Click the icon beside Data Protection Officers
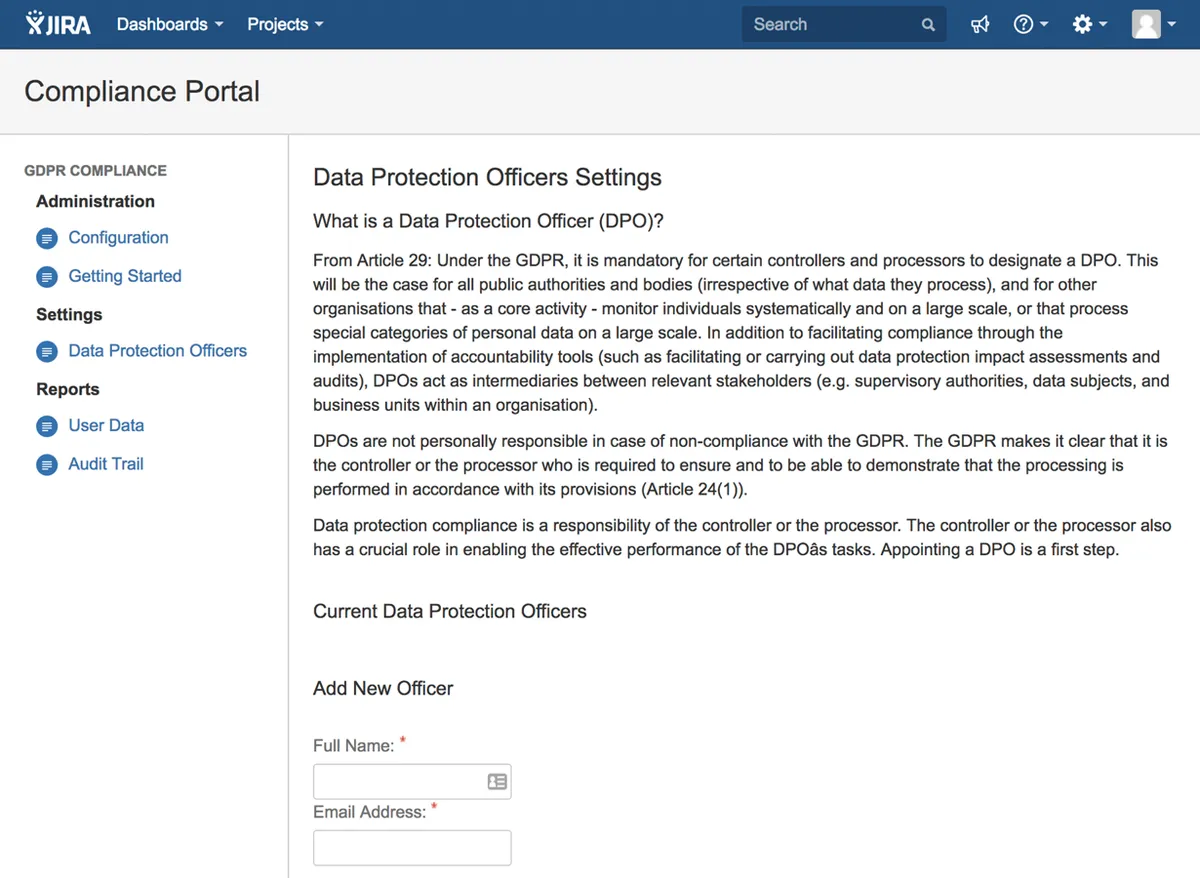The width and height of the screenshot is (1200, 878). pos(47,352)
